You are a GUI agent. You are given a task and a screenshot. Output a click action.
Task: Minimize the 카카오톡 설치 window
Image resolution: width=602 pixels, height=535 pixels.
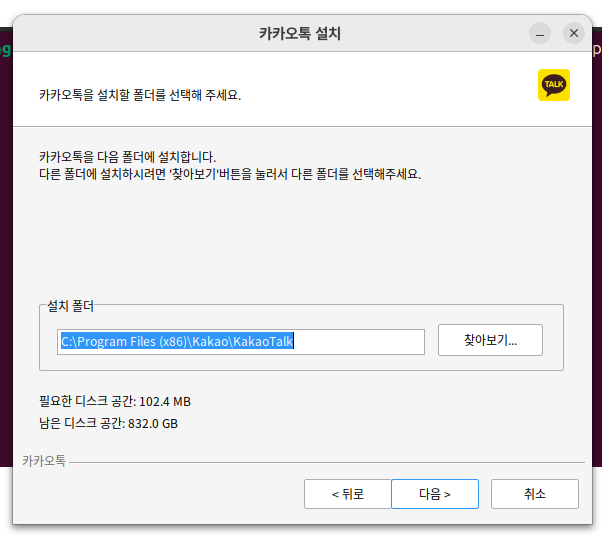pyautogui.click(x=540, y=33)
